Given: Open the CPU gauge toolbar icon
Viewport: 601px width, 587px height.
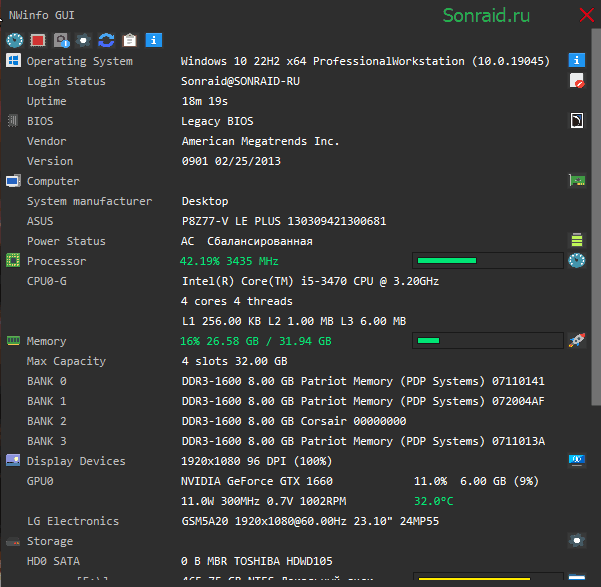Looking at the screenshot, I should (x=15, y=40).
